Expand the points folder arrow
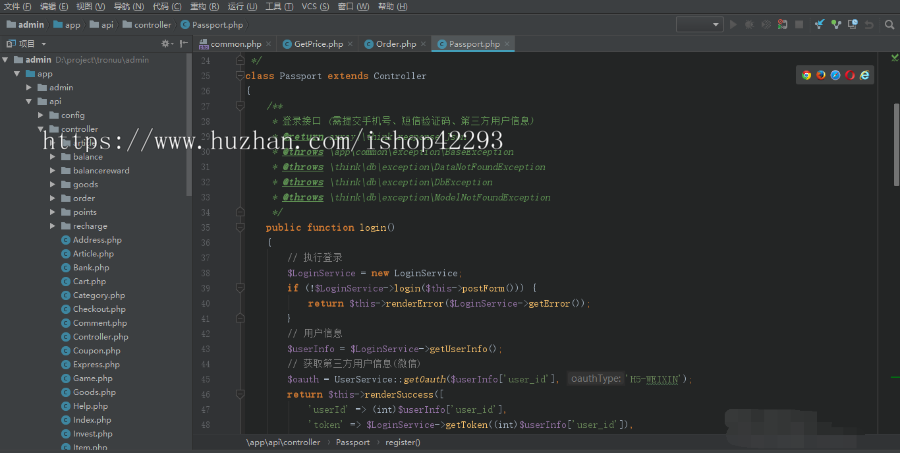This screenshot has height=453, width=900. pyautogui.click(x=52, y=212)
